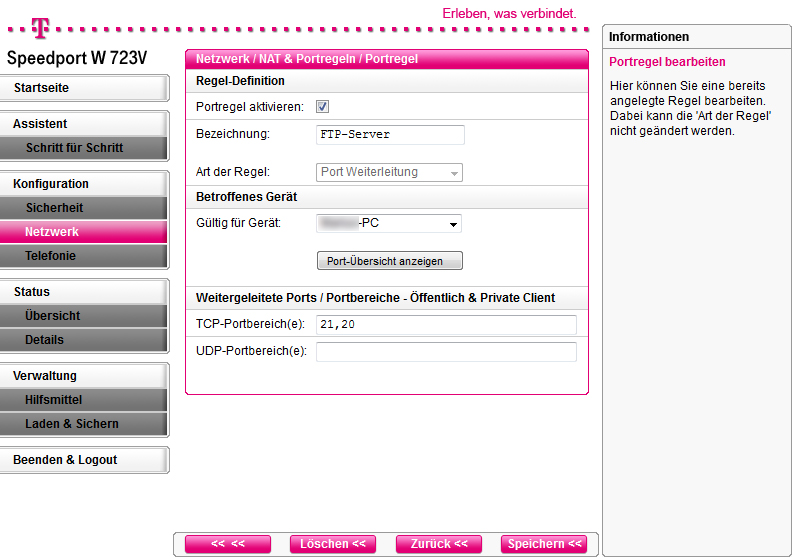Viewport: 792px width, 557px height.
Task: Click the Regel-Definition section heading
Action: pyautogui.click(x=240, y=81)
